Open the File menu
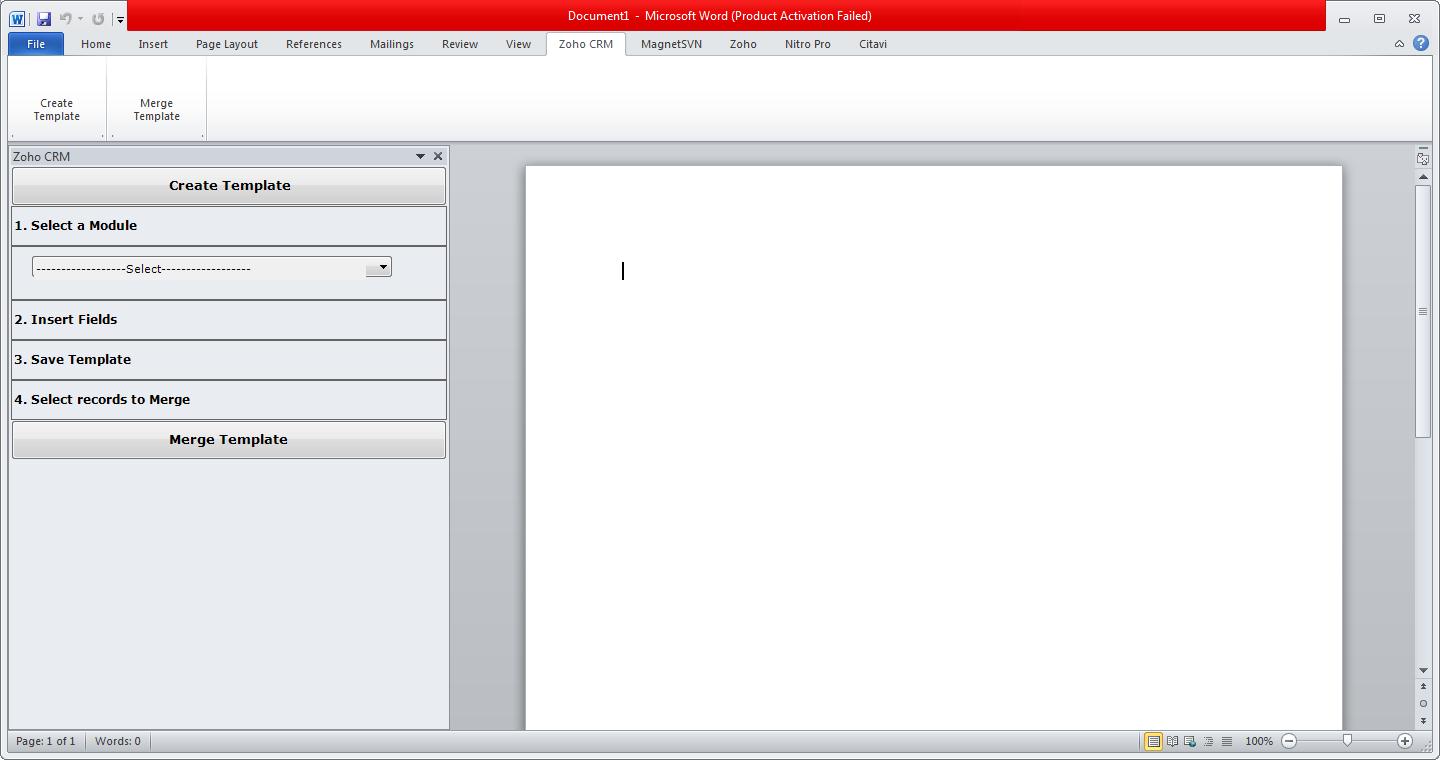The image size is (1440, 760). (35, 44)
